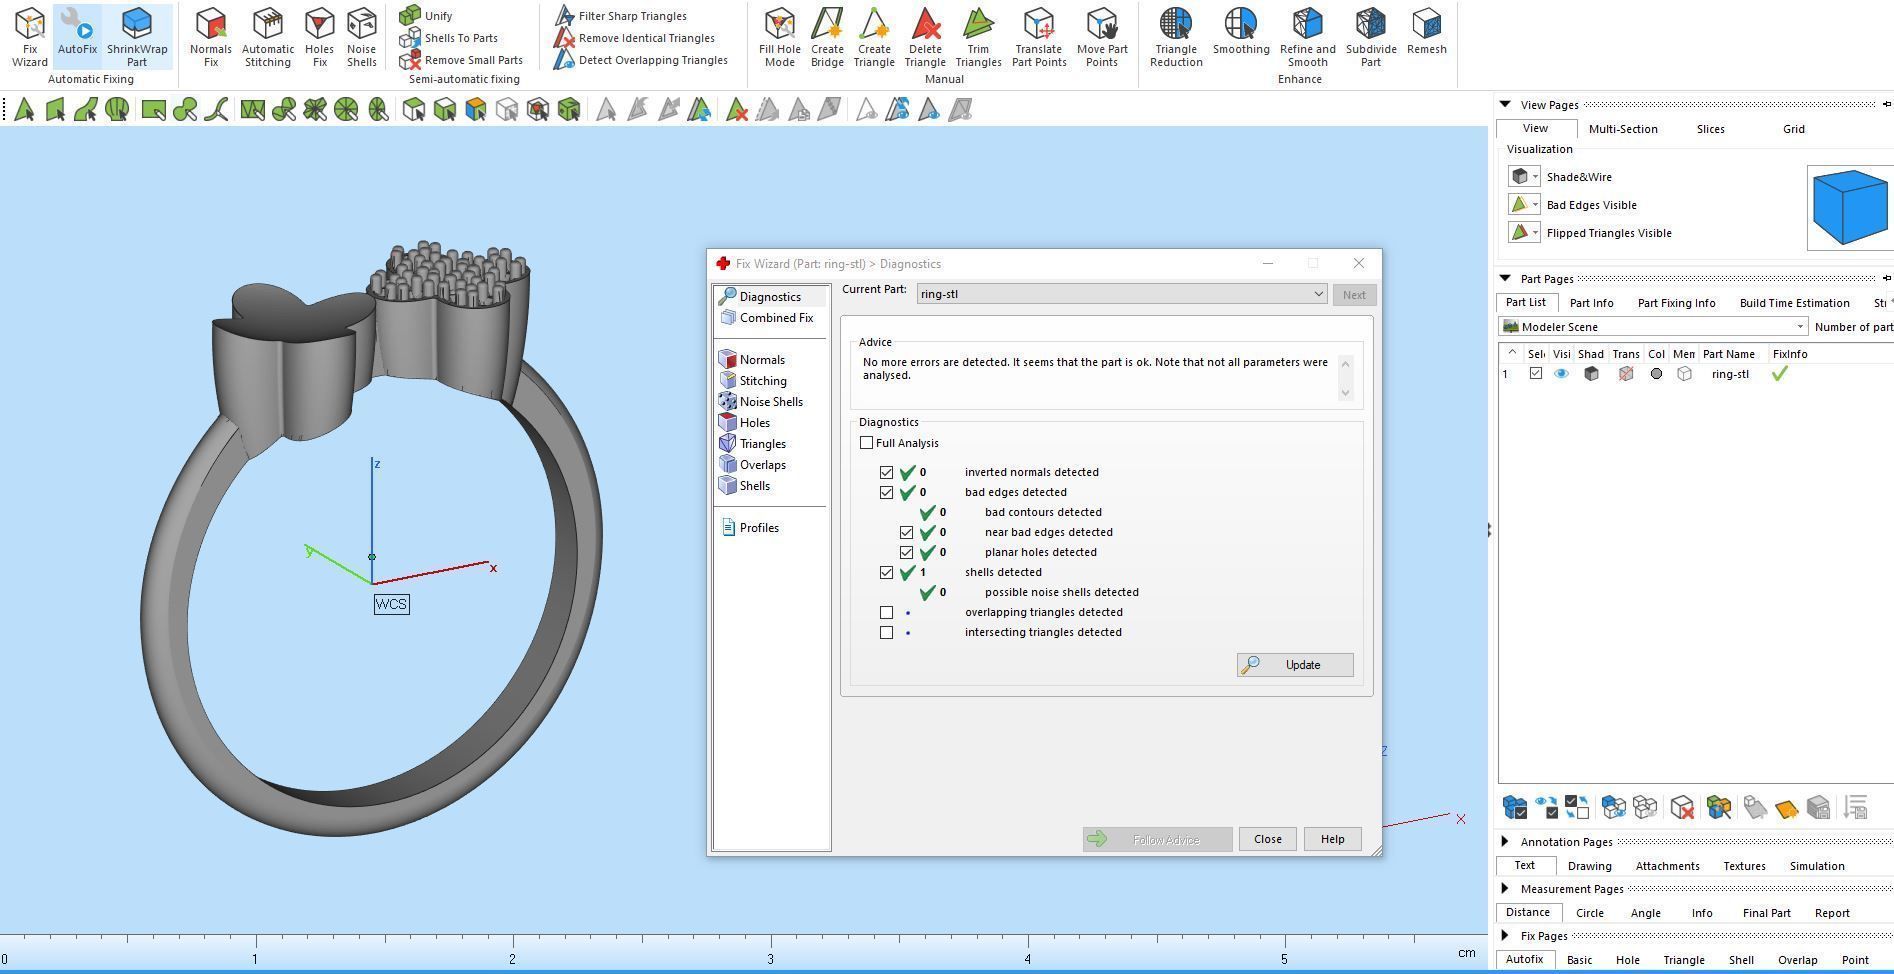Open the Fix Wizard tool
This screenshot has height=974, width=1894.
point(29,37)
